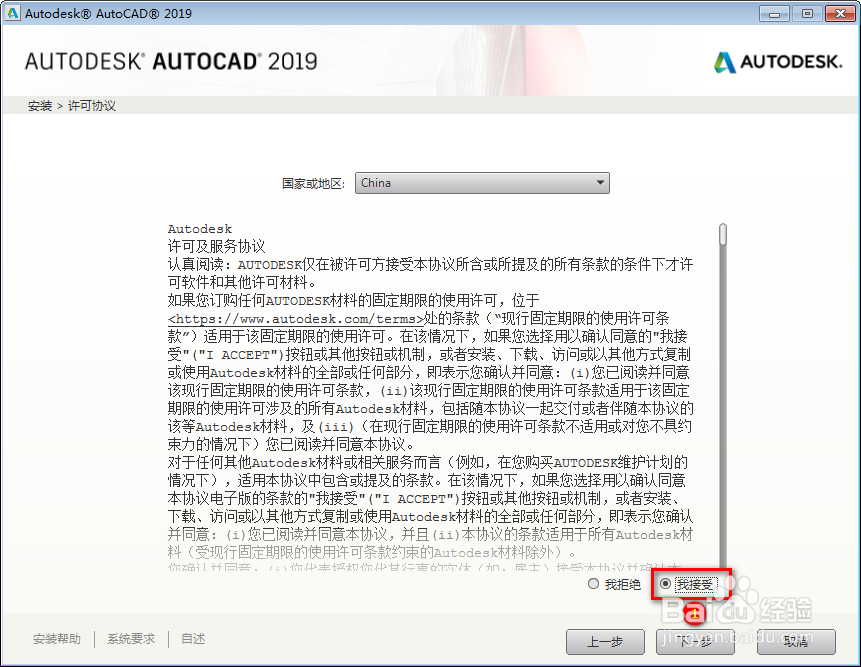Open the 自述 readme link

click(193, 639)
